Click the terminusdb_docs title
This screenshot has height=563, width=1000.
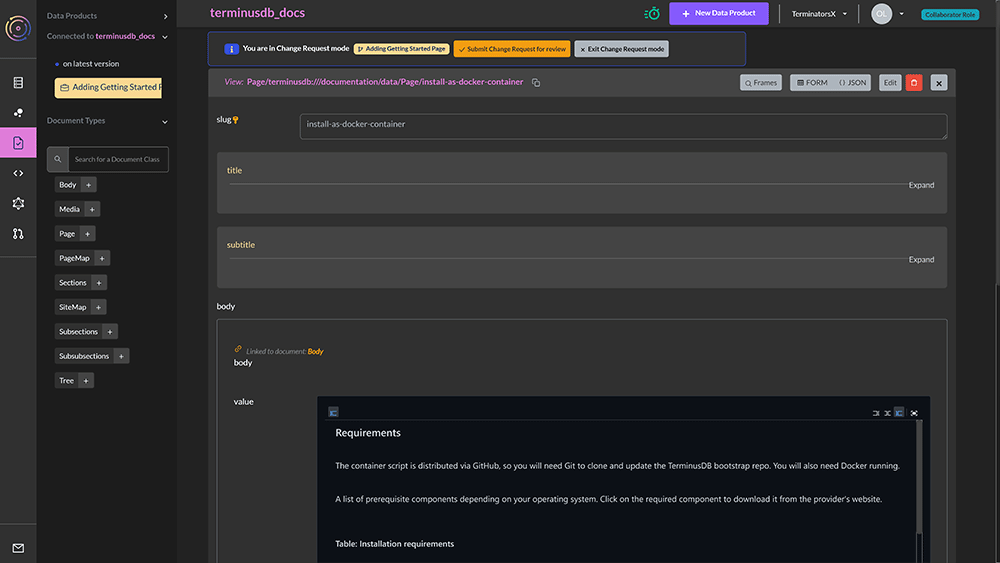point(257,13)
